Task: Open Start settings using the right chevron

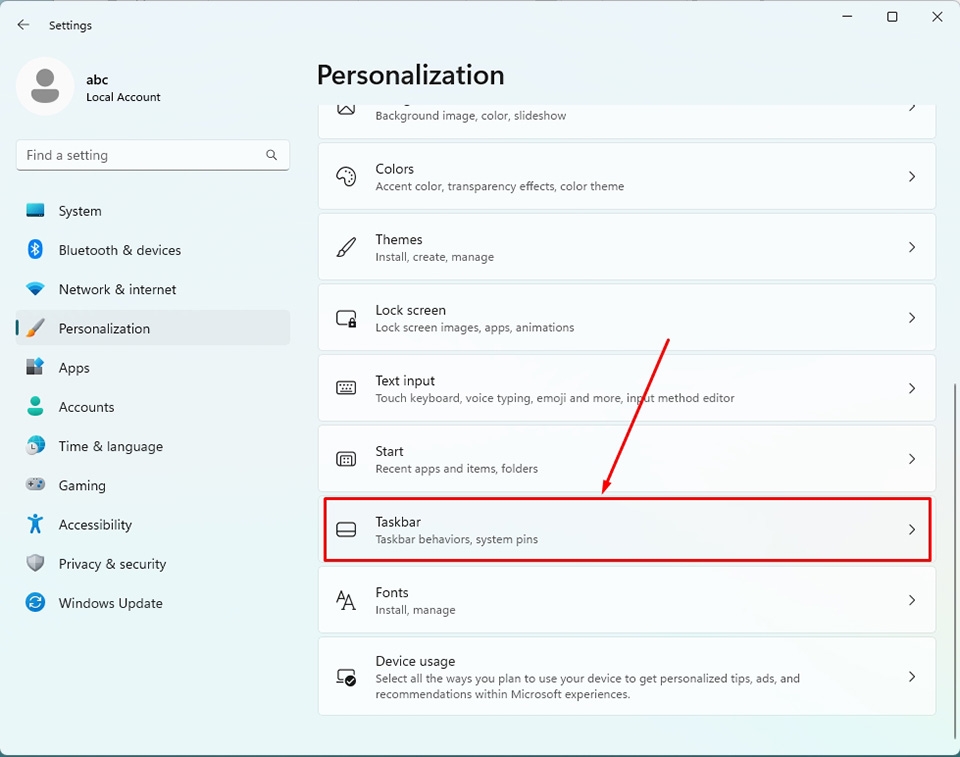Action: 912,459
